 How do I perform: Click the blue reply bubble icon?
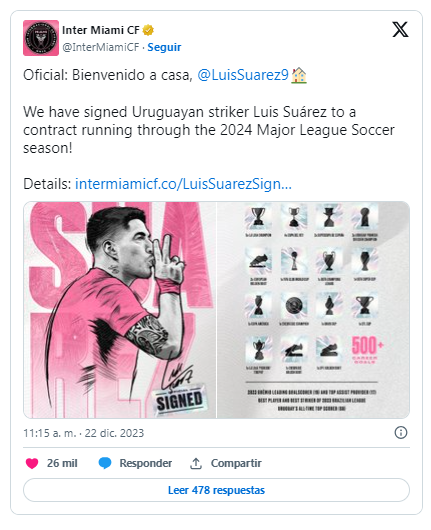pos(105,463)
